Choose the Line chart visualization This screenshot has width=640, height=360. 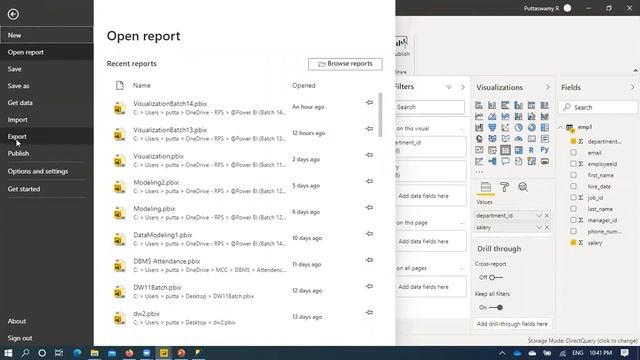[479, 116]
